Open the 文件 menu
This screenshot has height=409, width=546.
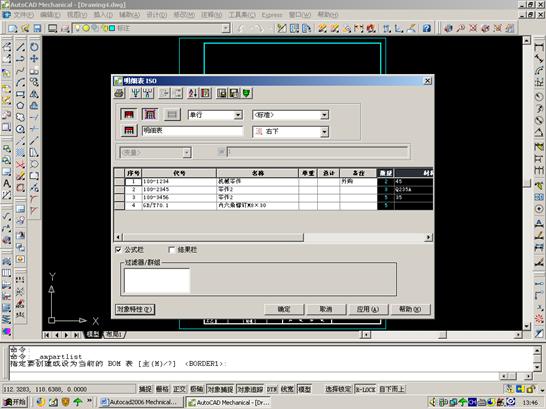click(x=23, y=15)
